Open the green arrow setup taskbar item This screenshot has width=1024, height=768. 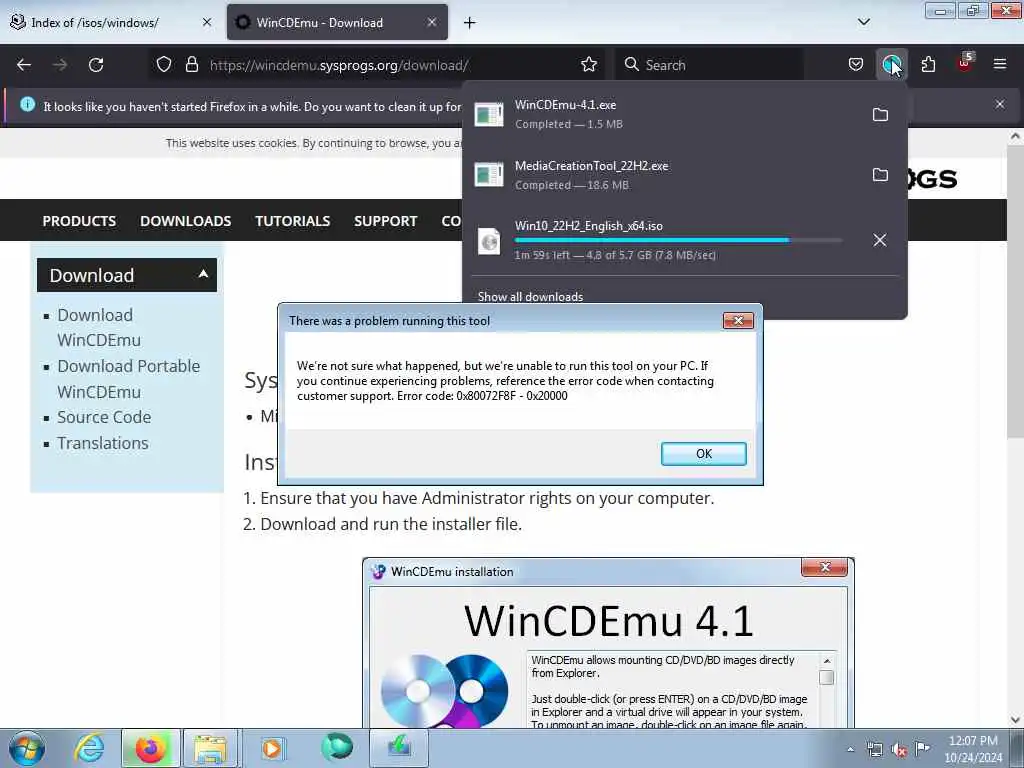[x=399, y=747]
